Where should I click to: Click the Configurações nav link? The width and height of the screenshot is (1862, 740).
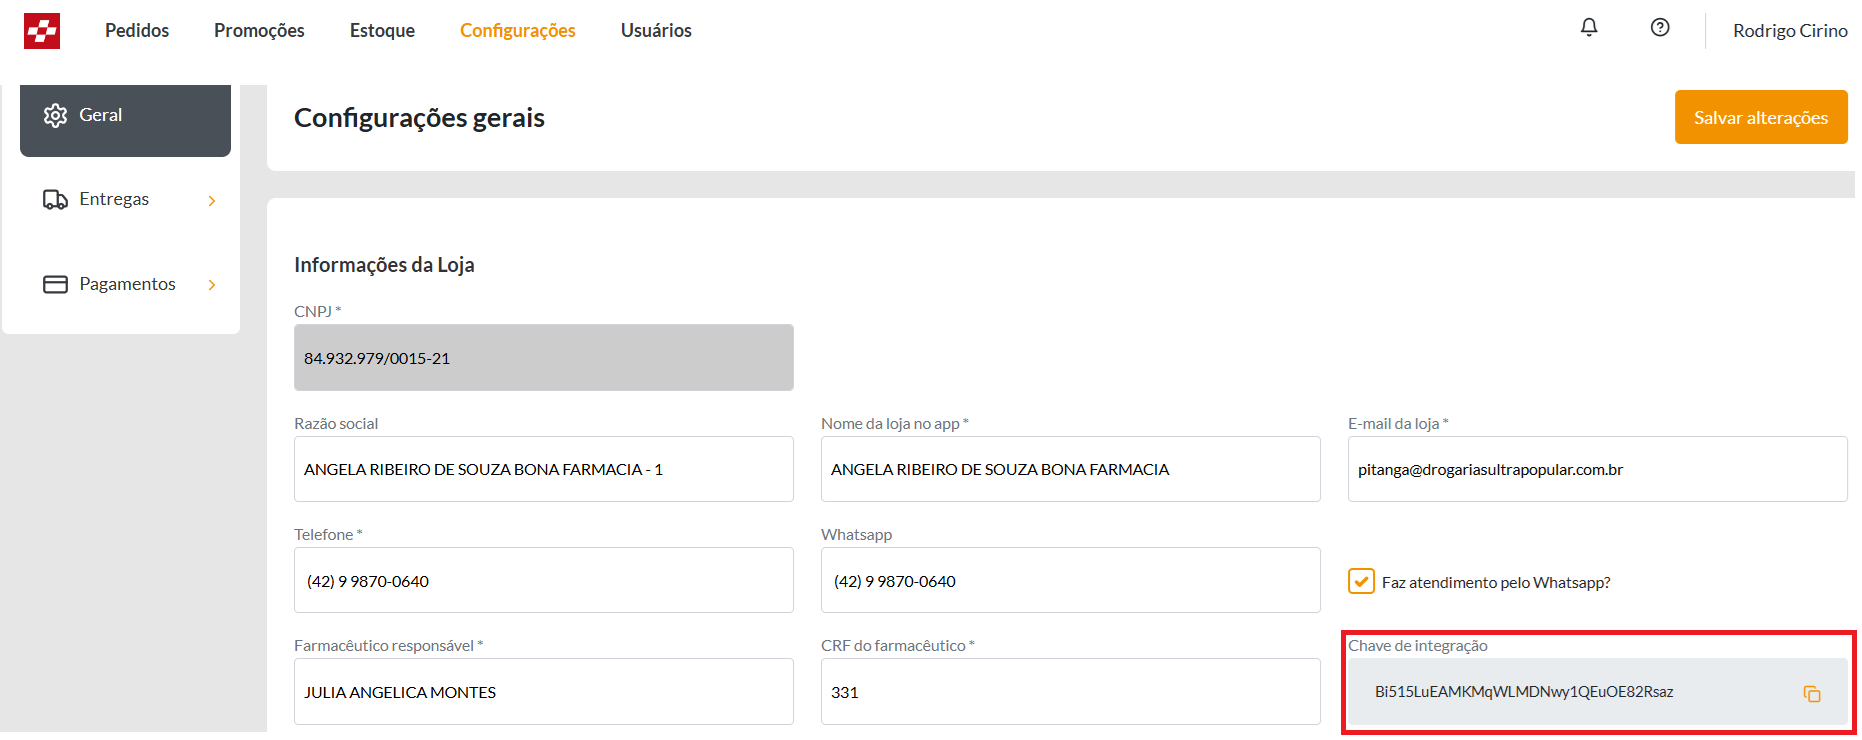point(517,31)
